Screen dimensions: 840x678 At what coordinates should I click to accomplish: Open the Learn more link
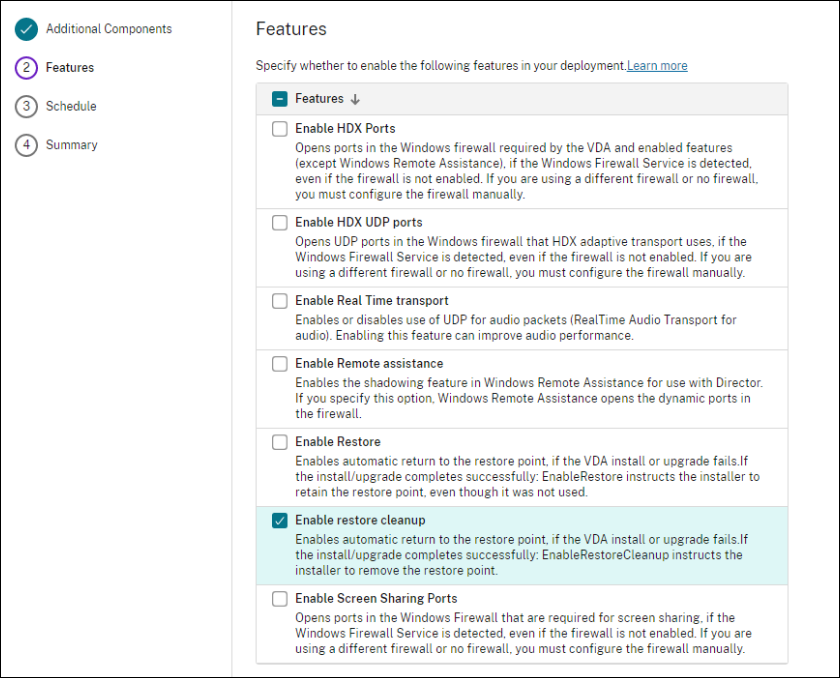click(657, 66)
